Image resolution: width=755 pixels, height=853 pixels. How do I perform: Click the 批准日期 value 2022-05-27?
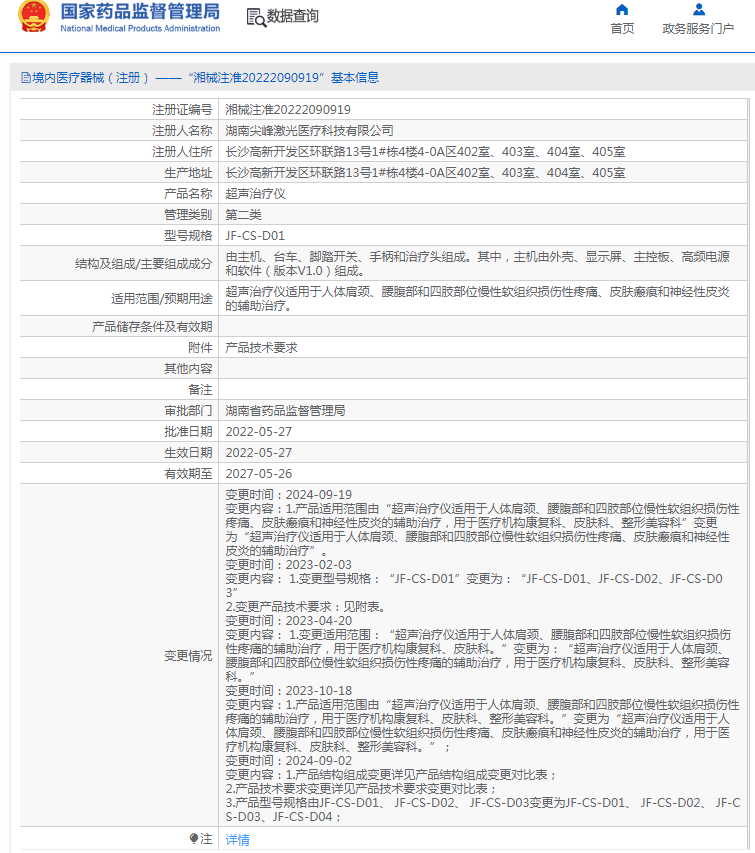click(x=258, y=432)
